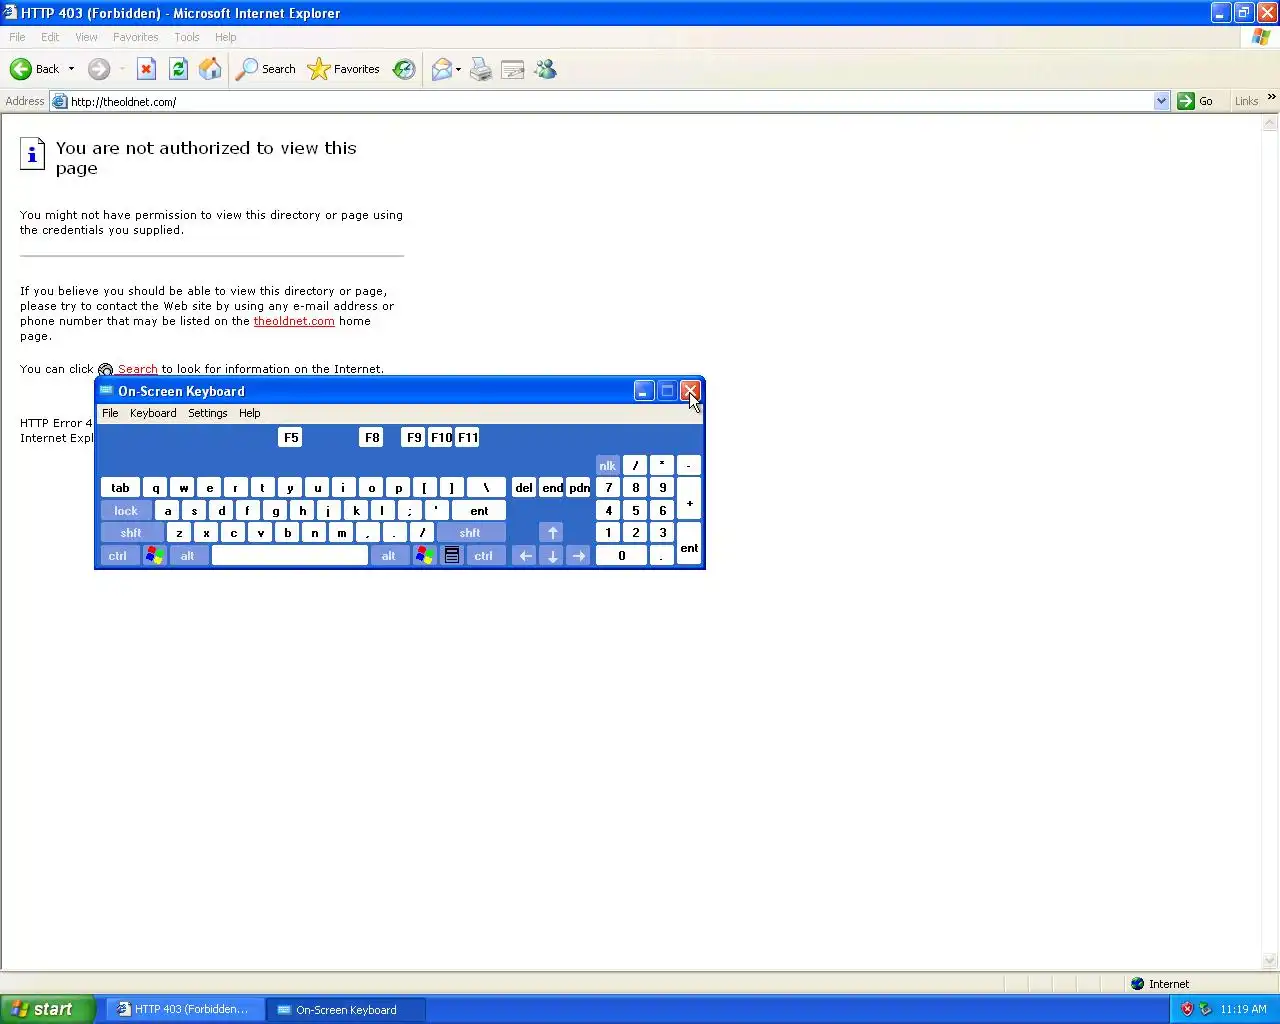
Task: Click the backslash key on the keyboard
Action: pos(486,488)
